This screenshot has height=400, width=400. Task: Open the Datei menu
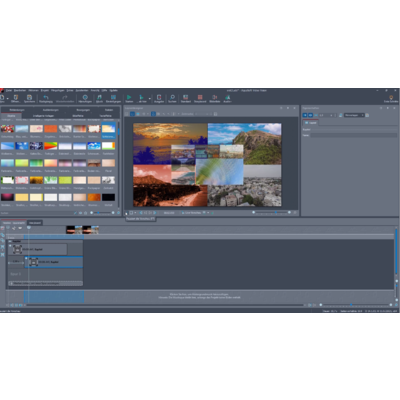click(9, 90)
